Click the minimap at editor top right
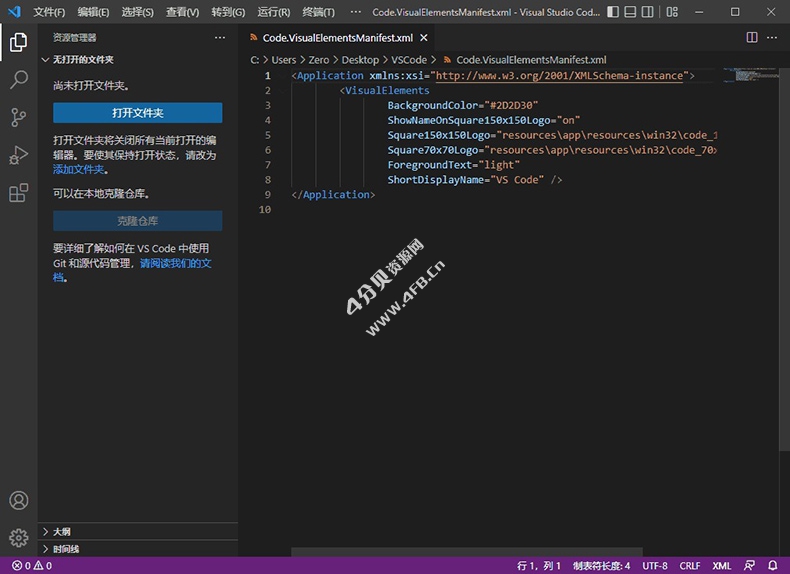Viewport: 790px width, 574px height. (751, 76)
